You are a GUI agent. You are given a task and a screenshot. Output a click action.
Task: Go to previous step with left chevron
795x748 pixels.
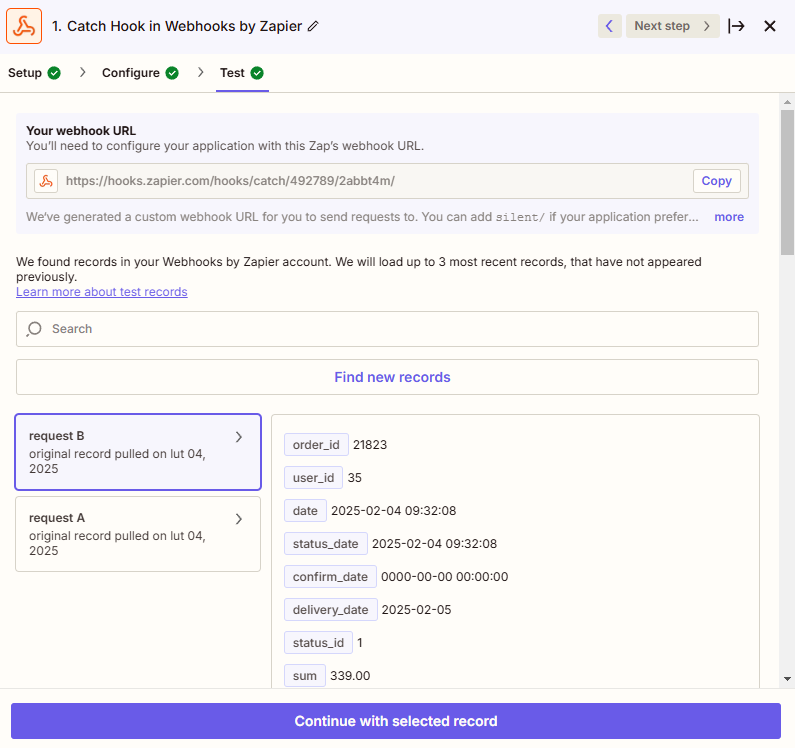609,26
